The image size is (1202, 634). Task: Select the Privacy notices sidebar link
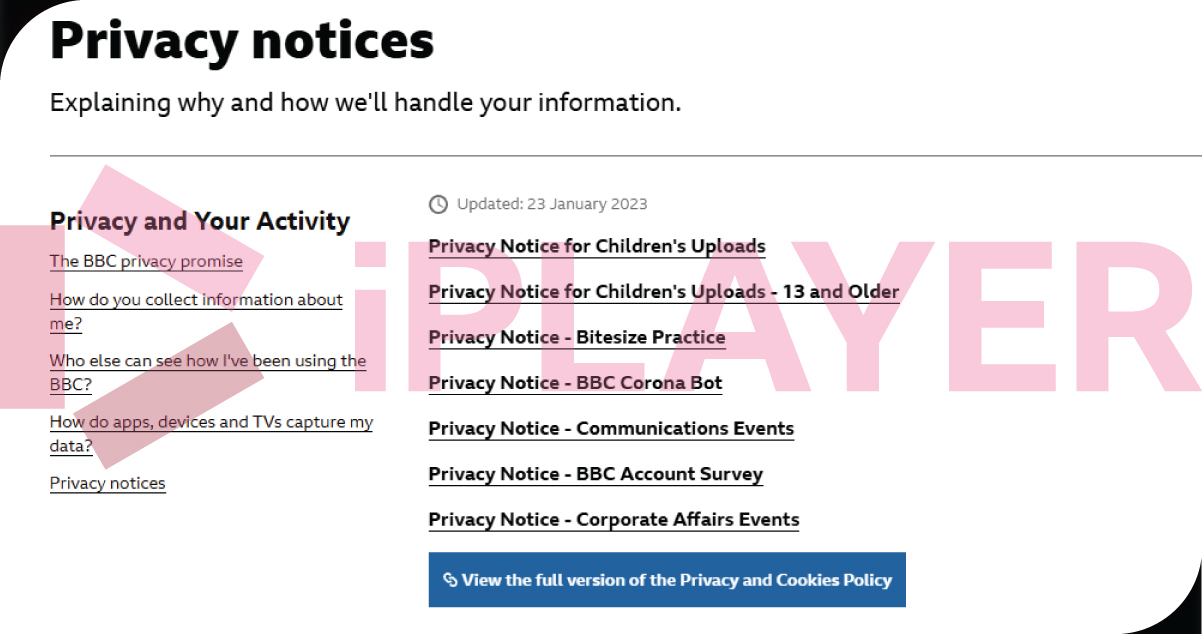pos(108,484)
